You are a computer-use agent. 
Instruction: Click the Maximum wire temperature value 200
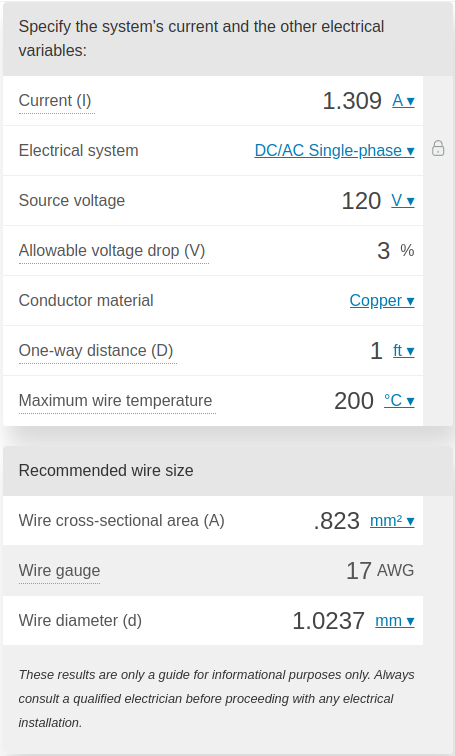(x=354, y=401)
